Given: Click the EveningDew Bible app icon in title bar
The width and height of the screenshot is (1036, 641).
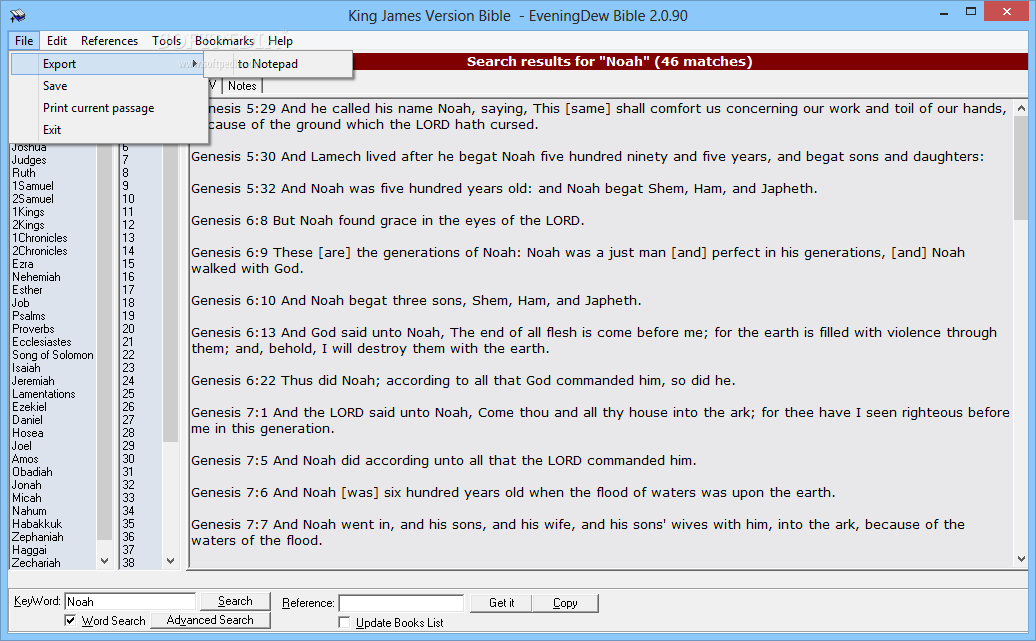Looking at the screenshot, I should [17, 15].
